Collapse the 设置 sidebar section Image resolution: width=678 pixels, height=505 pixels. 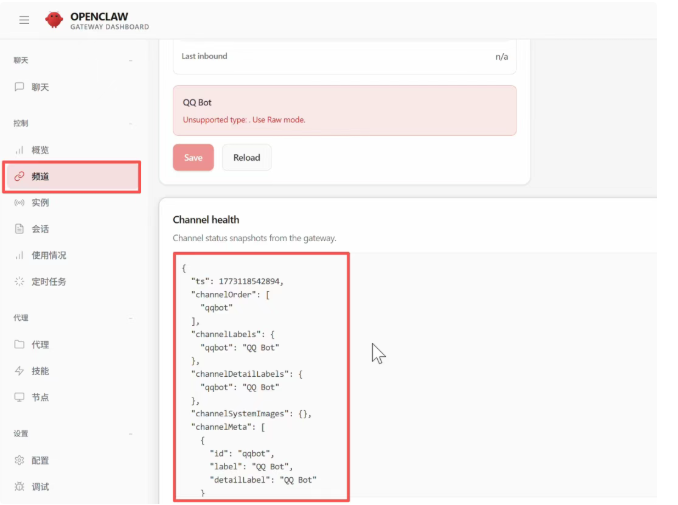(x=131, y=434)
